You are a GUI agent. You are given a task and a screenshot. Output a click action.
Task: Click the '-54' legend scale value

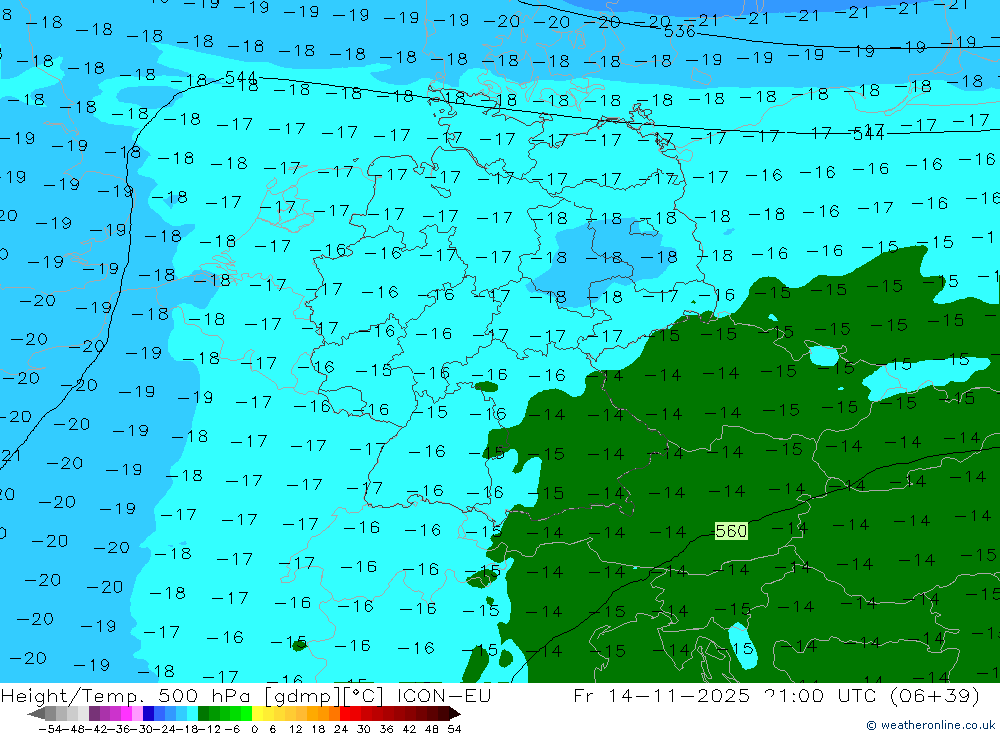point(50,729)
